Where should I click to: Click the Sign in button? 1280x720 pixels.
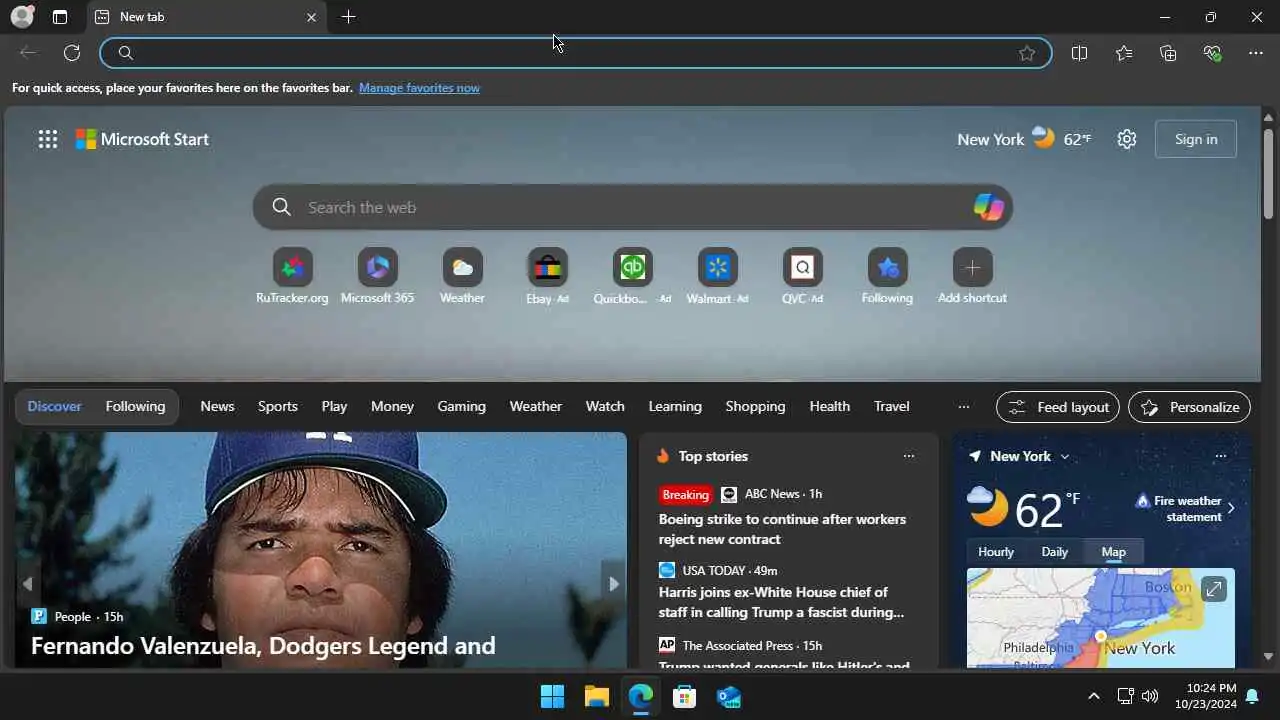click(x=1196, y=139)
